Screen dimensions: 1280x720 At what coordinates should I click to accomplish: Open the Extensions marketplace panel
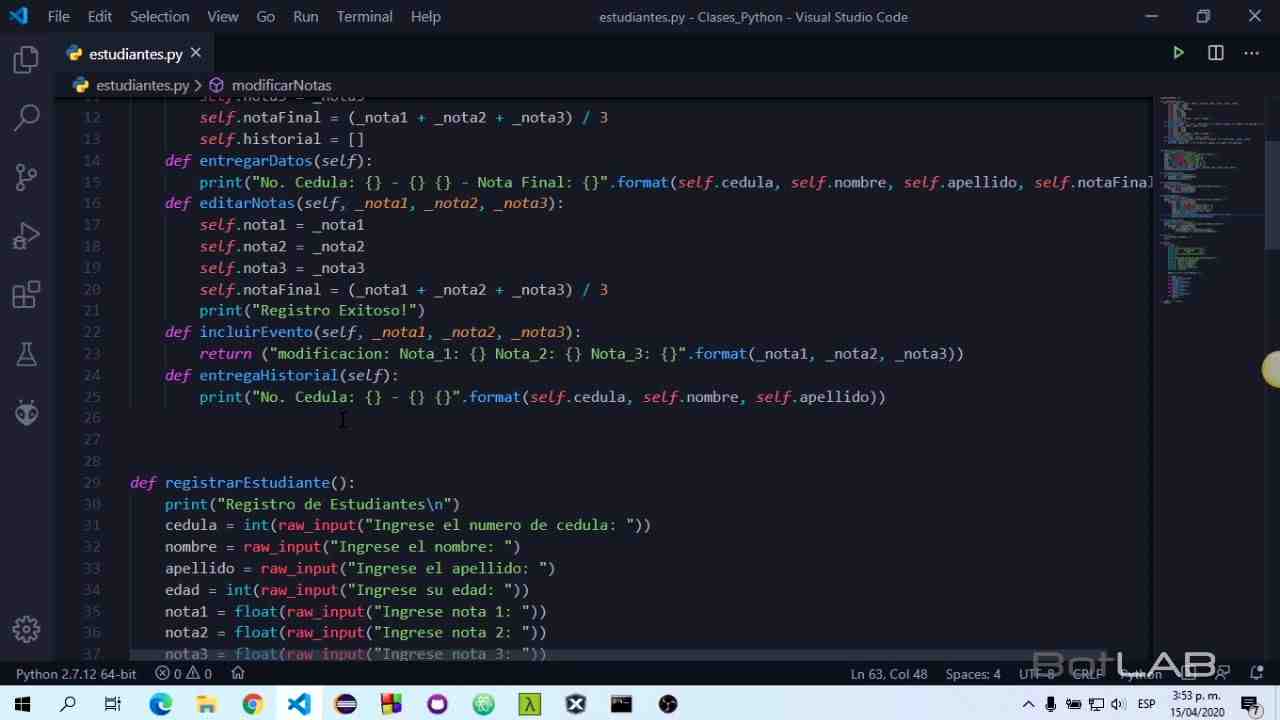coord(27,295)
